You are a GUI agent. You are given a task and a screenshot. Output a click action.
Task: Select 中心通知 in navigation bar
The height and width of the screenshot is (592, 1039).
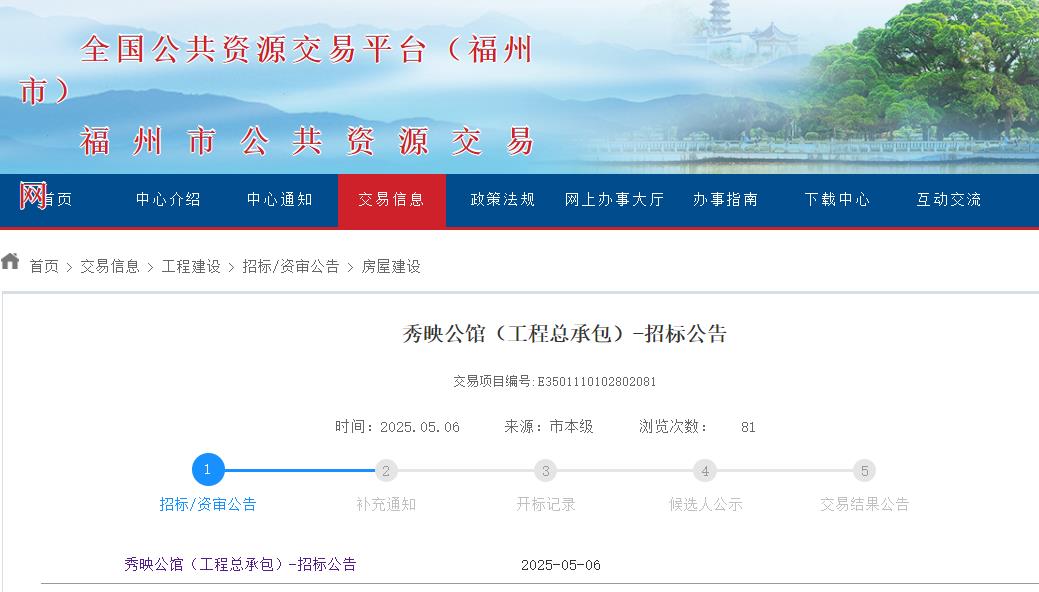click(280, 200)
